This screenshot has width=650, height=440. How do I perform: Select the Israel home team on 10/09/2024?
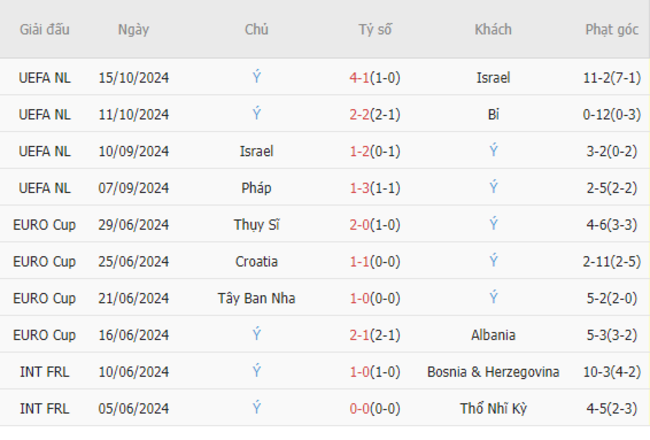[256, 151]
